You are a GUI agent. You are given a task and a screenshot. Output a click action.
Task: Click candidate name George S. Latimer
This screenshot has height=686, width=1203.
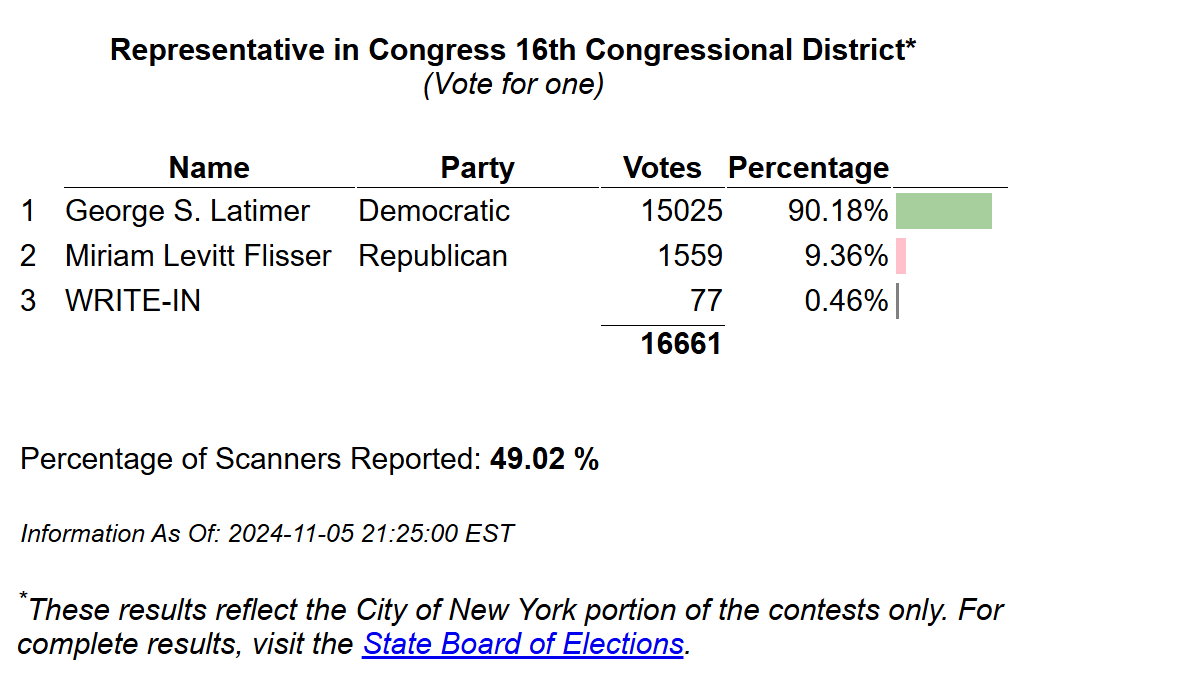(x=187, y=211)
